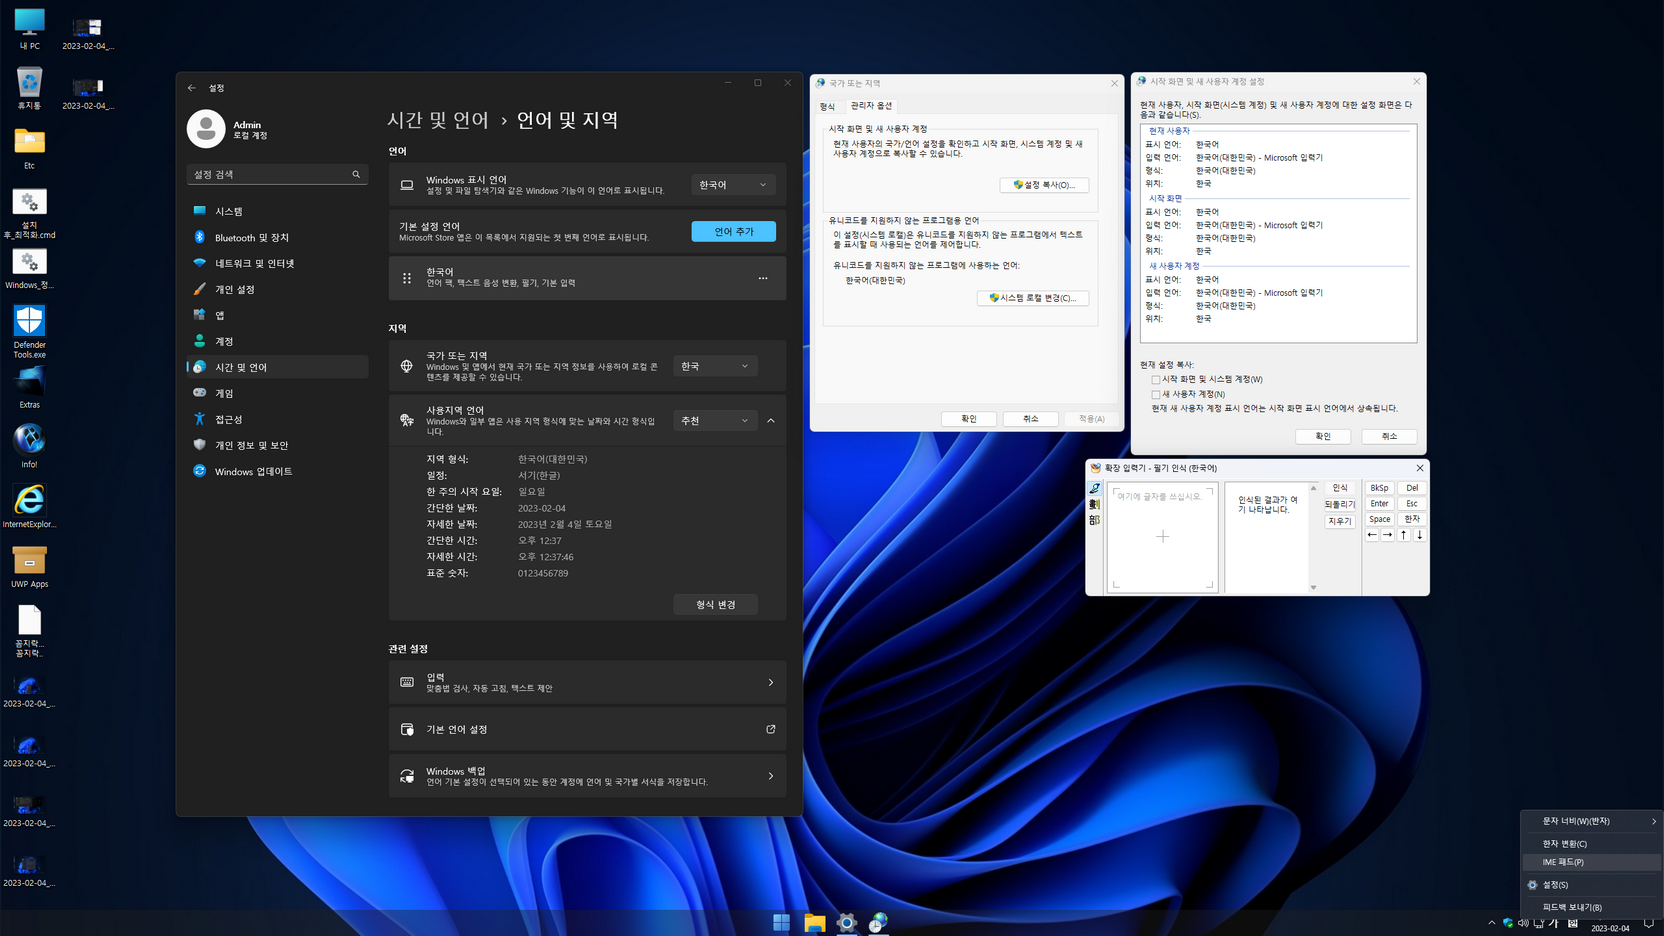Open 게임 category in Settings sidebar
Screen dimensions: 1664x936
[277, 393]
